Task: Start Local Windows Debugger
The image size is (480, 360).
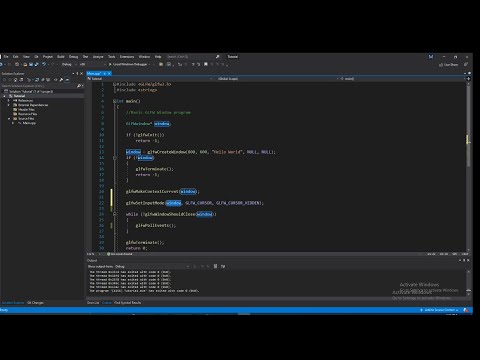Action: [x=129, y=64]
